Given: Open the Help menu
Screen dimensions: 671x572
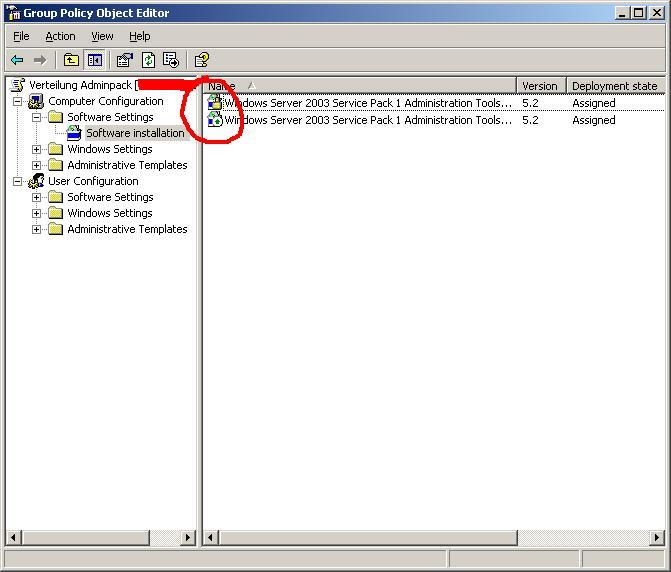Looking at the screenshot, I should coord(140,36).
